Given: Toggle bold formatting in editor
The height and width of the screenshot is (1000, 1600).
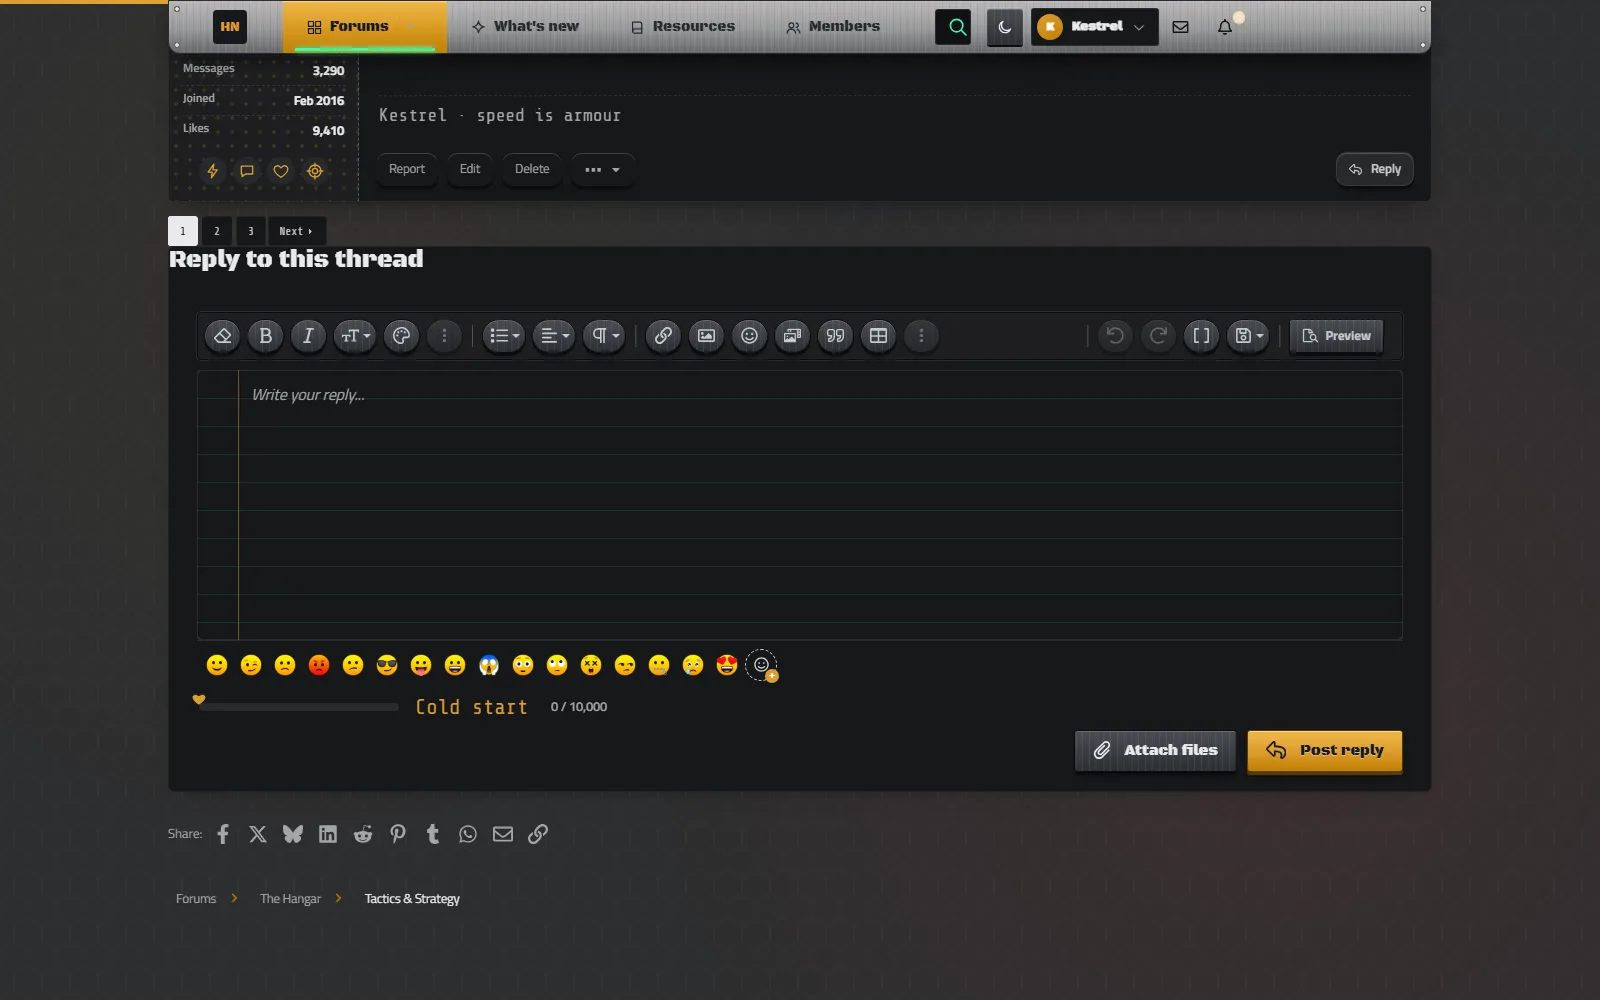Looking at the screenshot, I should pos(265,336).
